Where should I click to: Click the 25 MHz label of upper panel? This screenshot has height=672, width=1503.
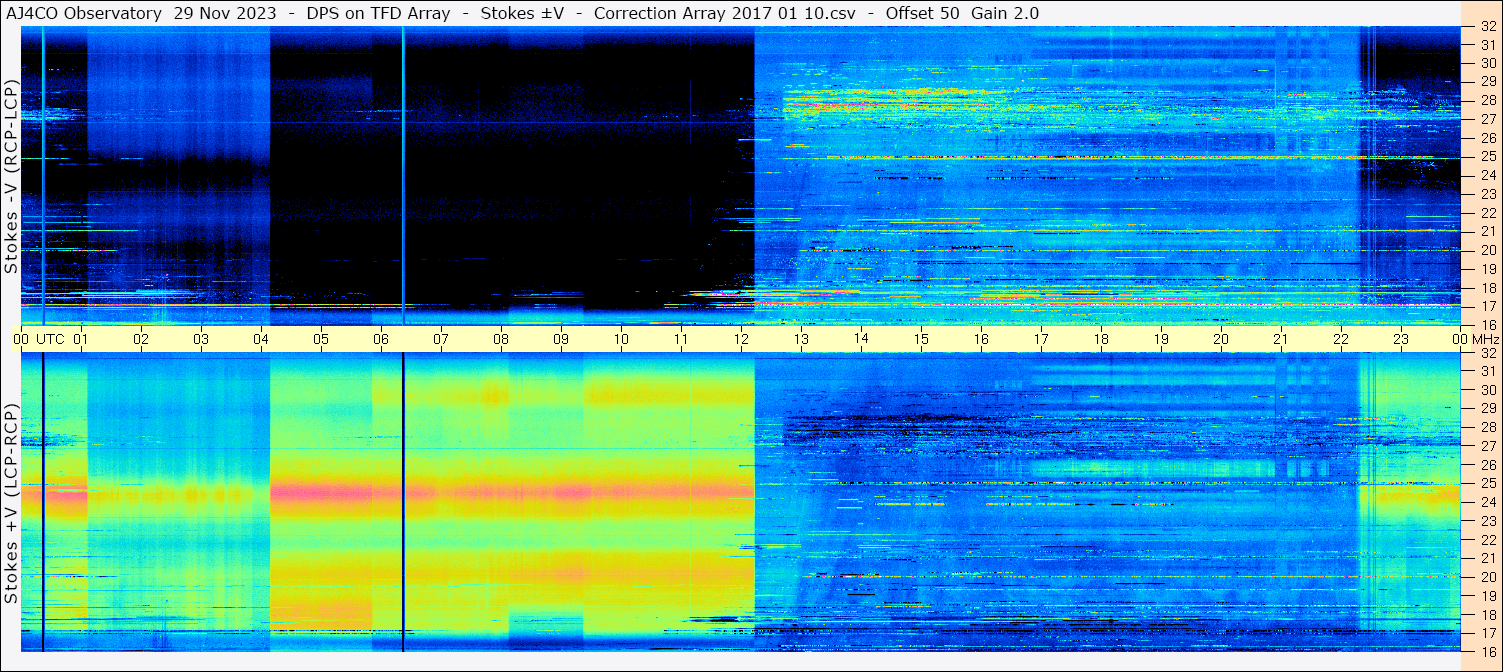pyautogui.click(x=1486, y=157)
